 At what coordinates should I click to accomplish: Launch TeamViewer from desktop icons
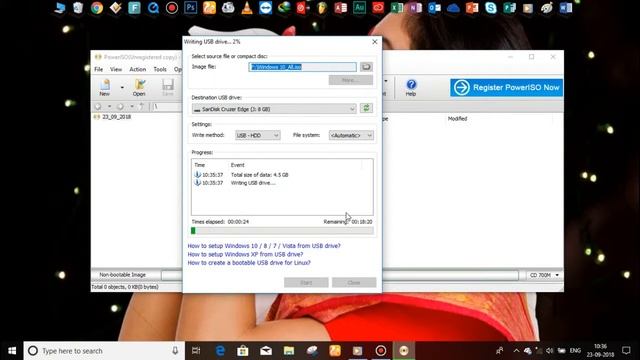click(266, 8)
